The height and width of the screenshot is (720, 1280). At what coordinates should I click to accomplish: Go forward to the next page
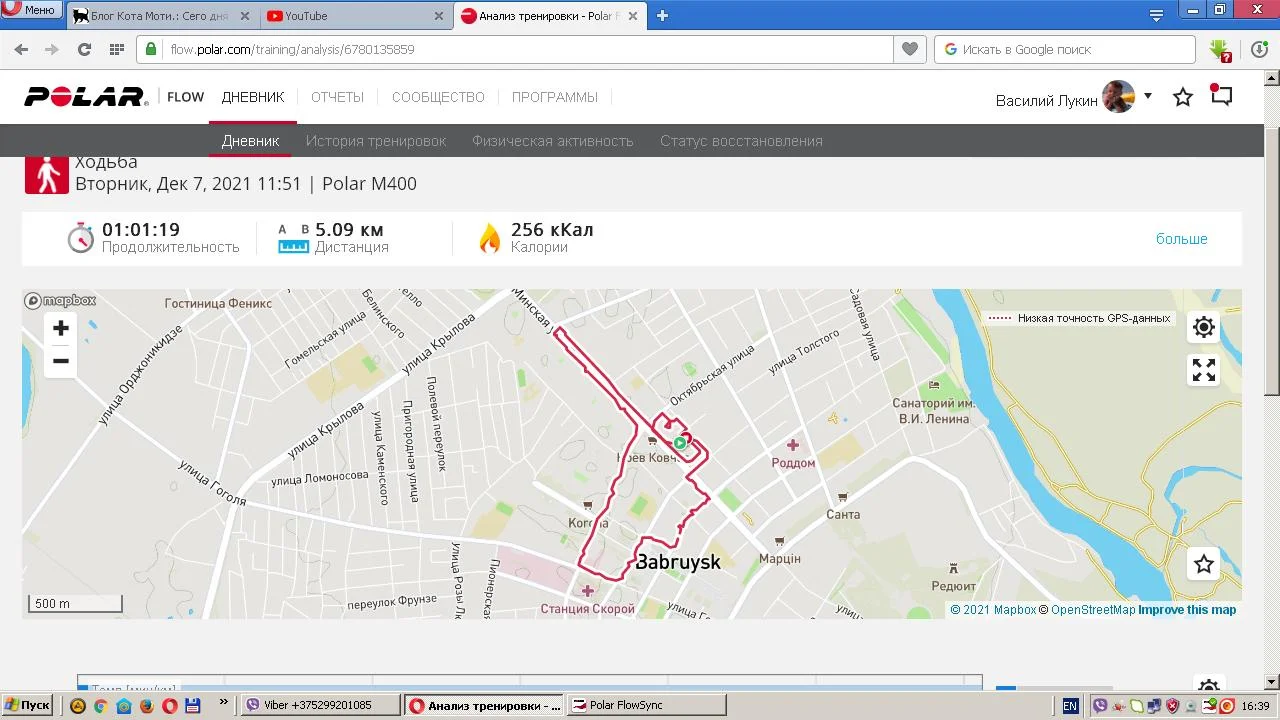(x=52, y=49)
